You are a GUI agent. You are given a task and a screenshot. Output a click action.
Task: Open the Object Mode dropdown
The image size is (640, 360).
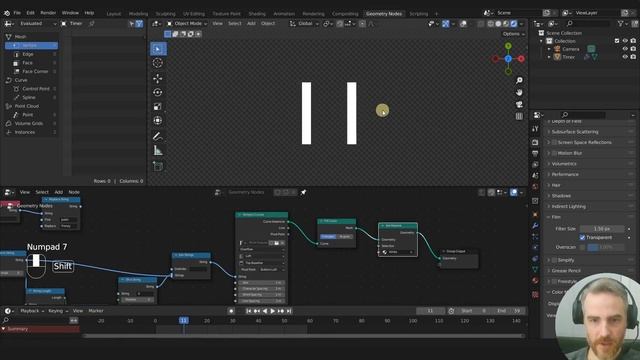click(x=187, y=24)
